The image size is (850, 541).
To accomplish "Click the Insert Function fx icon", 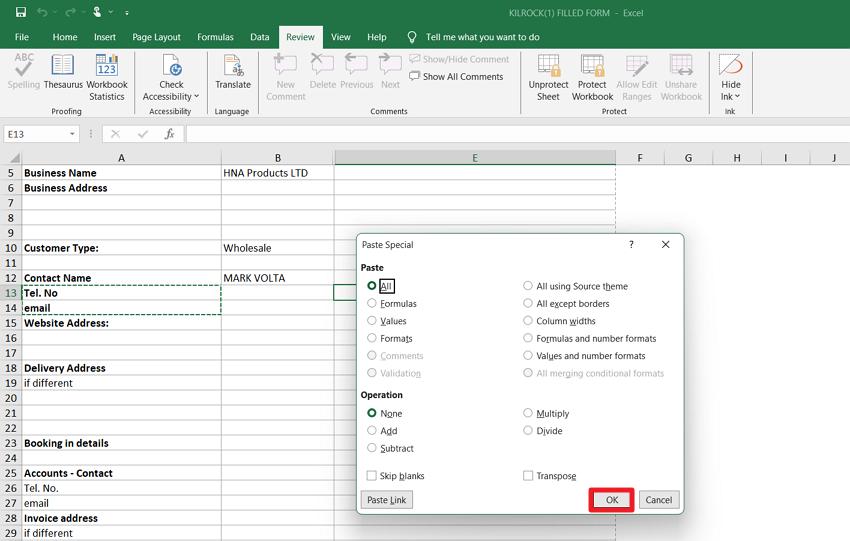I will (169, 134).
